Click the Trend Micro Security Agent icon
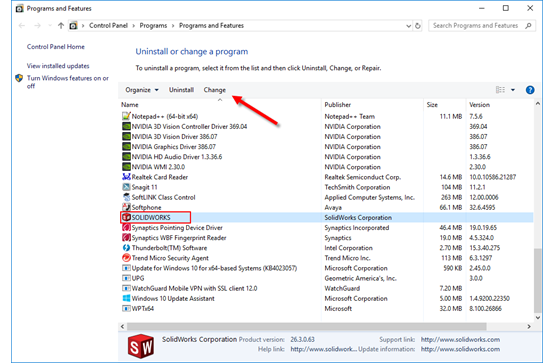 coord(126,258)
